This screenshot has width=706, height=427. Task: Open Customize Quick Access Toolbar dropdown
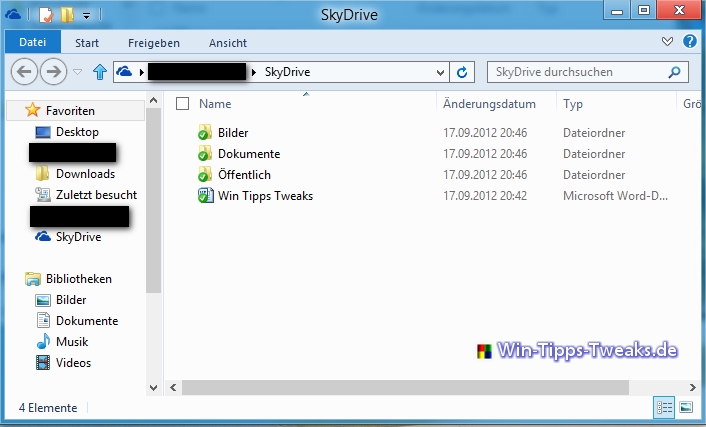click(86, 16)
